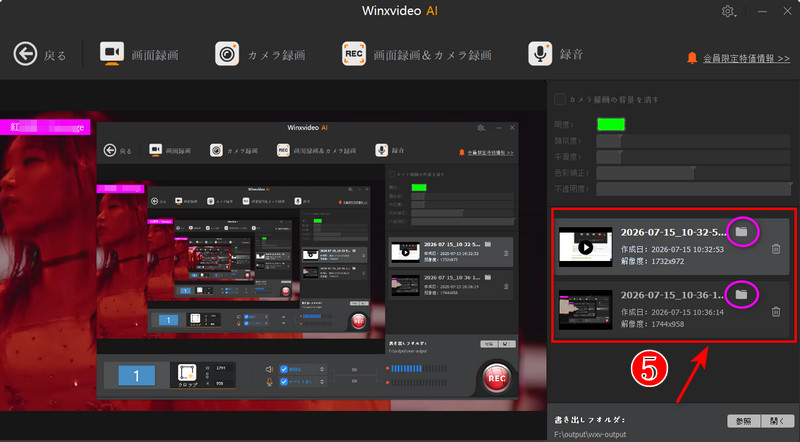This screenshot has width=800, height=442.
Task: Click the クロップ crop region tool
Action: [x=187, y=375]
